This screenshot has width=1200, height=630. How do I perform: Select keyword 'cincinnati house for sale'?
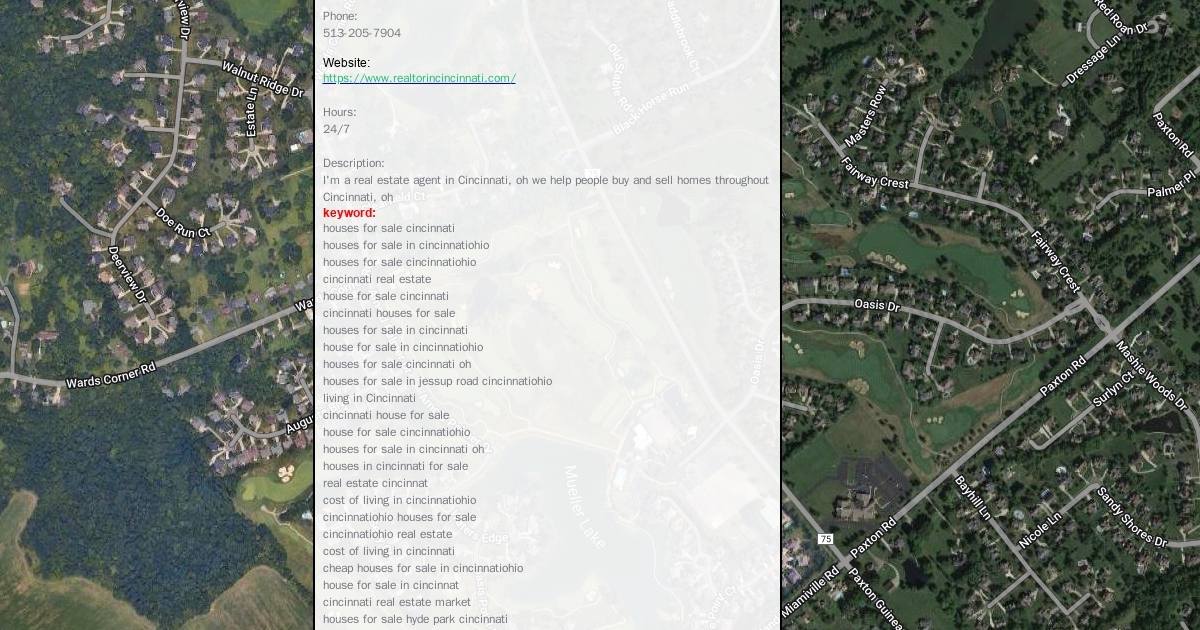386,415
